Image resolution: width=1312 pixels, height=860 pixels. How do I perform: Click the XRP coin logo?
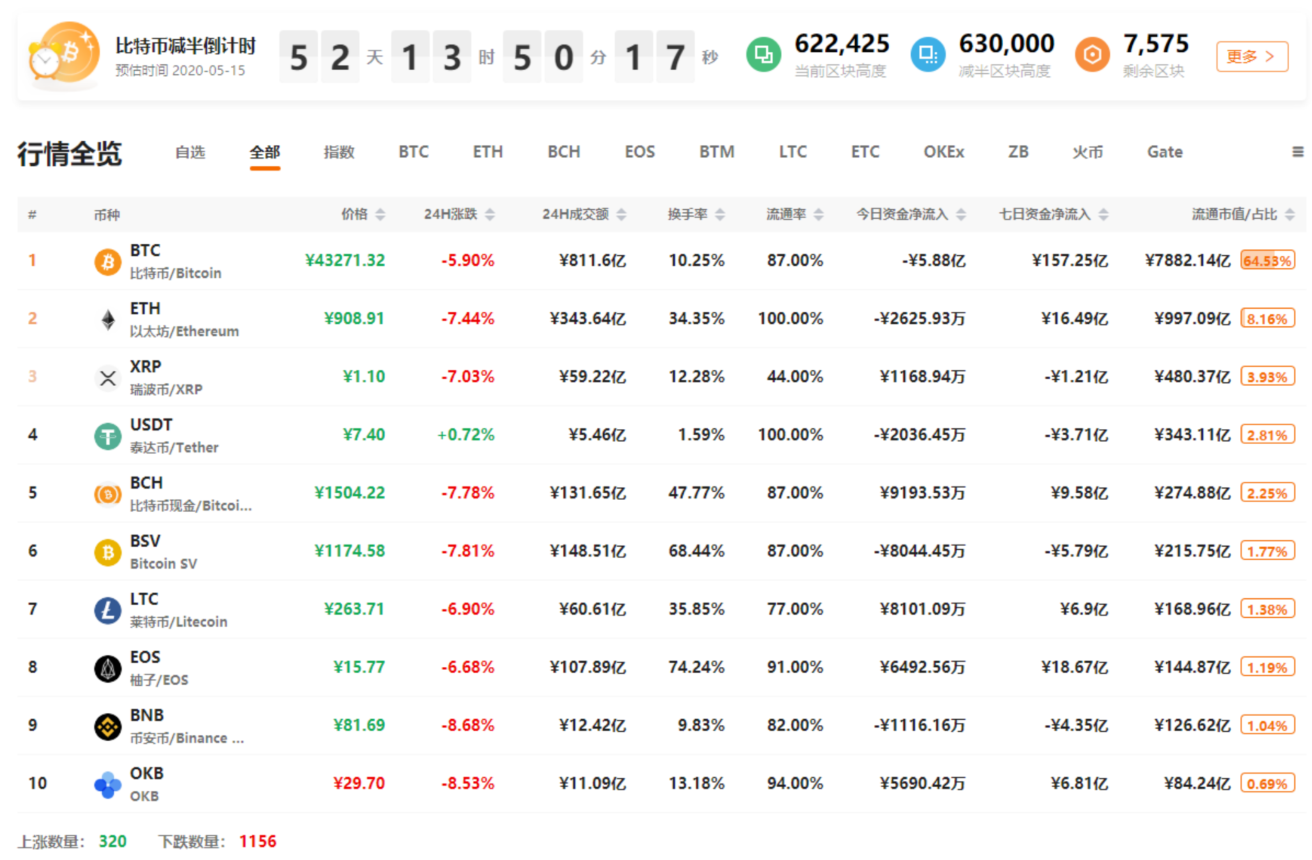coord(107,377)
